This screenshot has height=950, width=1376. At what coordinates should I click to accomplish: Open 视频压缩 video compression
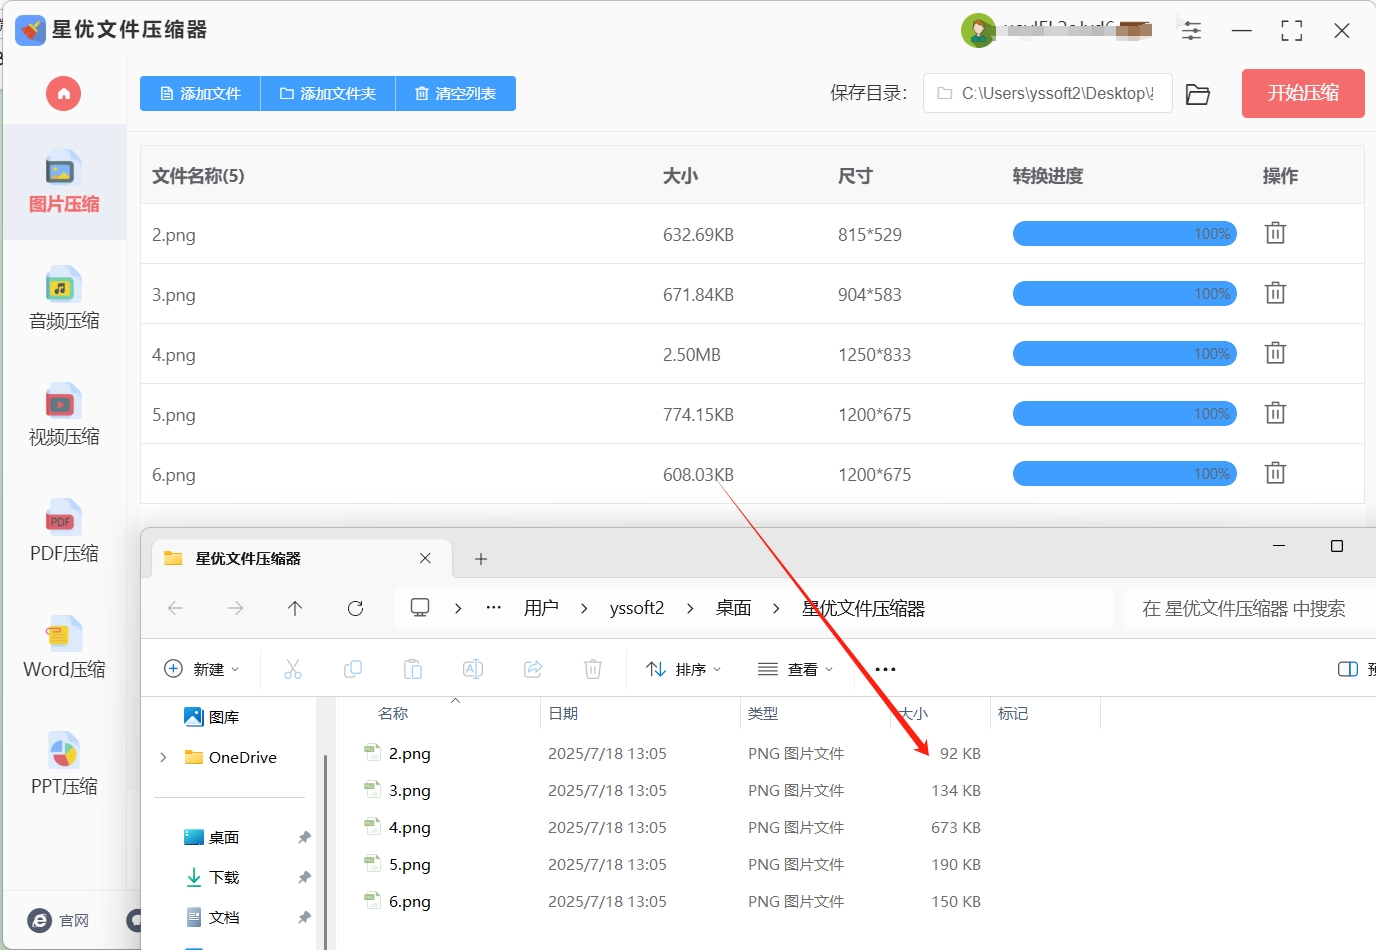(64, 415)
